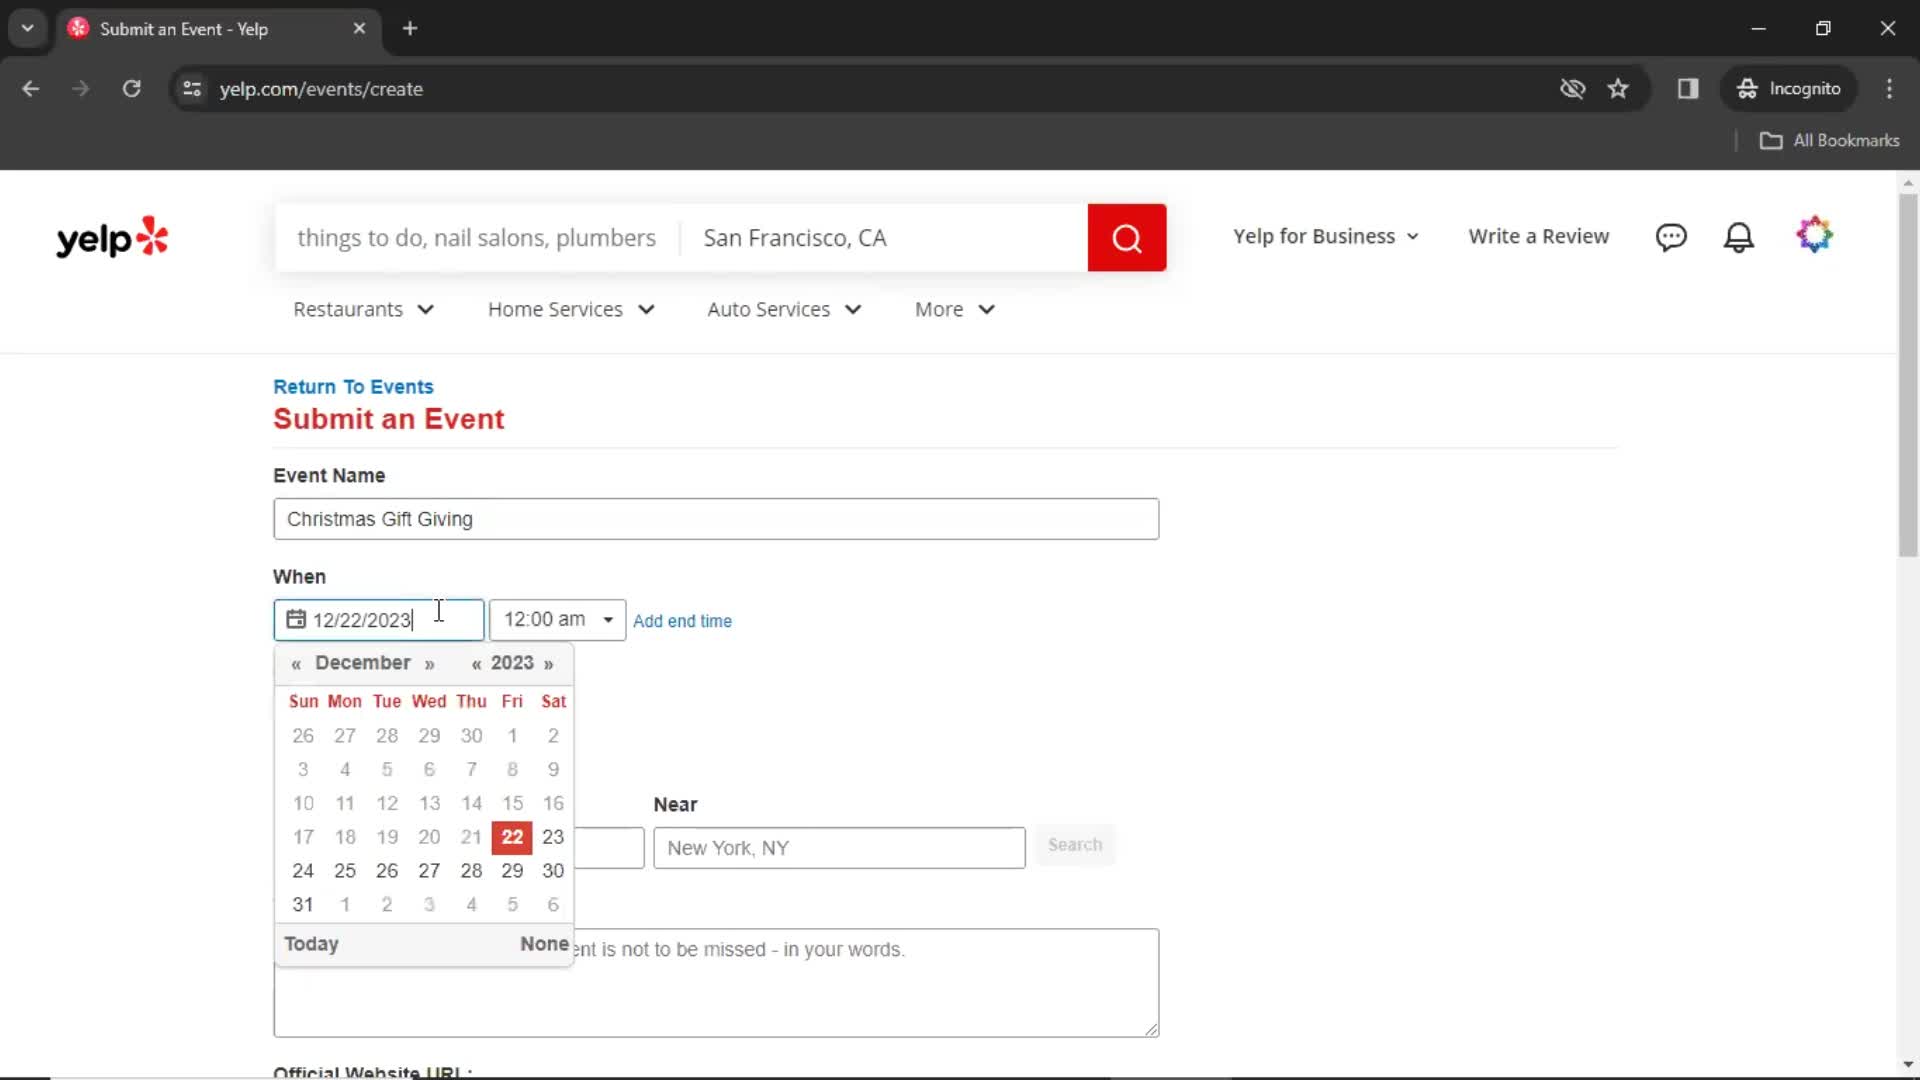Click None in calendar footer

tap(544, 944)
